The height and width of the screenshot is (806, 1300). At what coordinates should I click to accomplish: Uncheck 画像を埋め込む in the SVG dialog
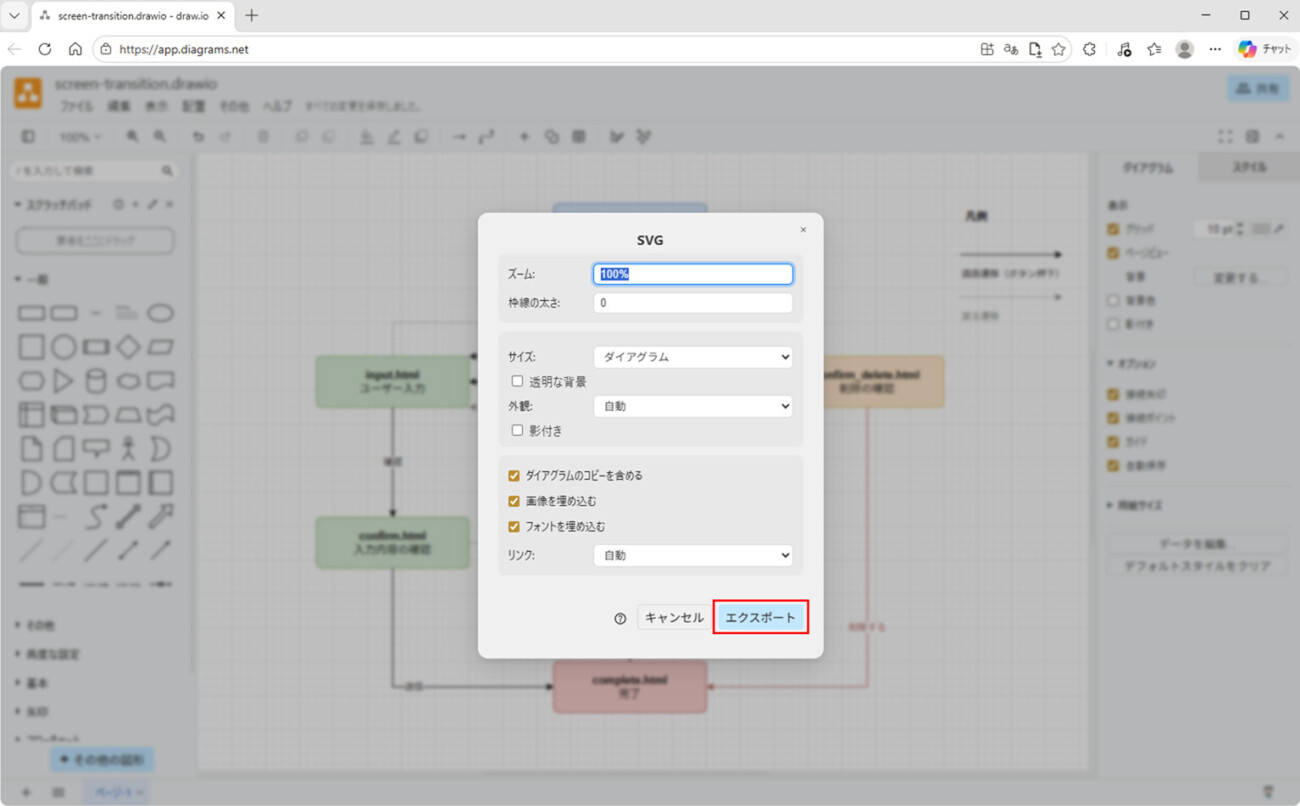(513, 501)
